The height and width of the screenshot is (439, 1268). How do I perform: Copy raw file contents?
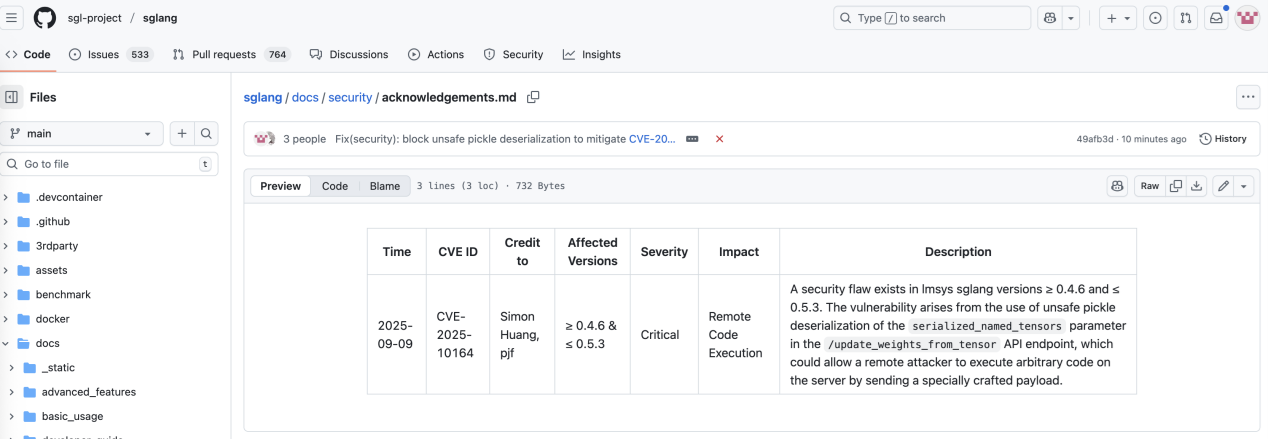point(1176,186)
